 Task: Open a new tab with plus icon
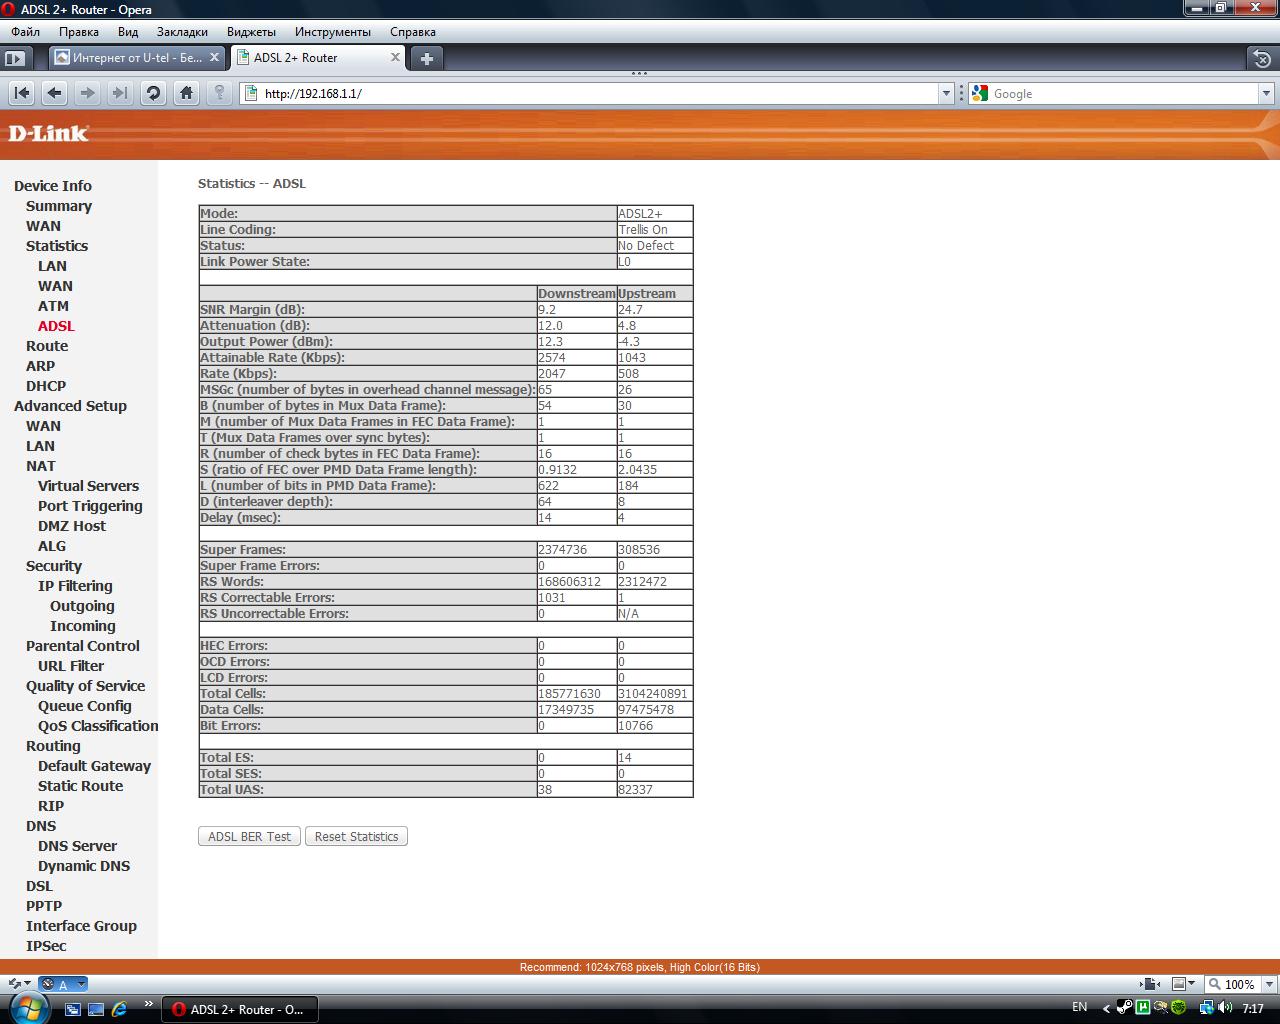pyautogui.click(x=426, y=58)
